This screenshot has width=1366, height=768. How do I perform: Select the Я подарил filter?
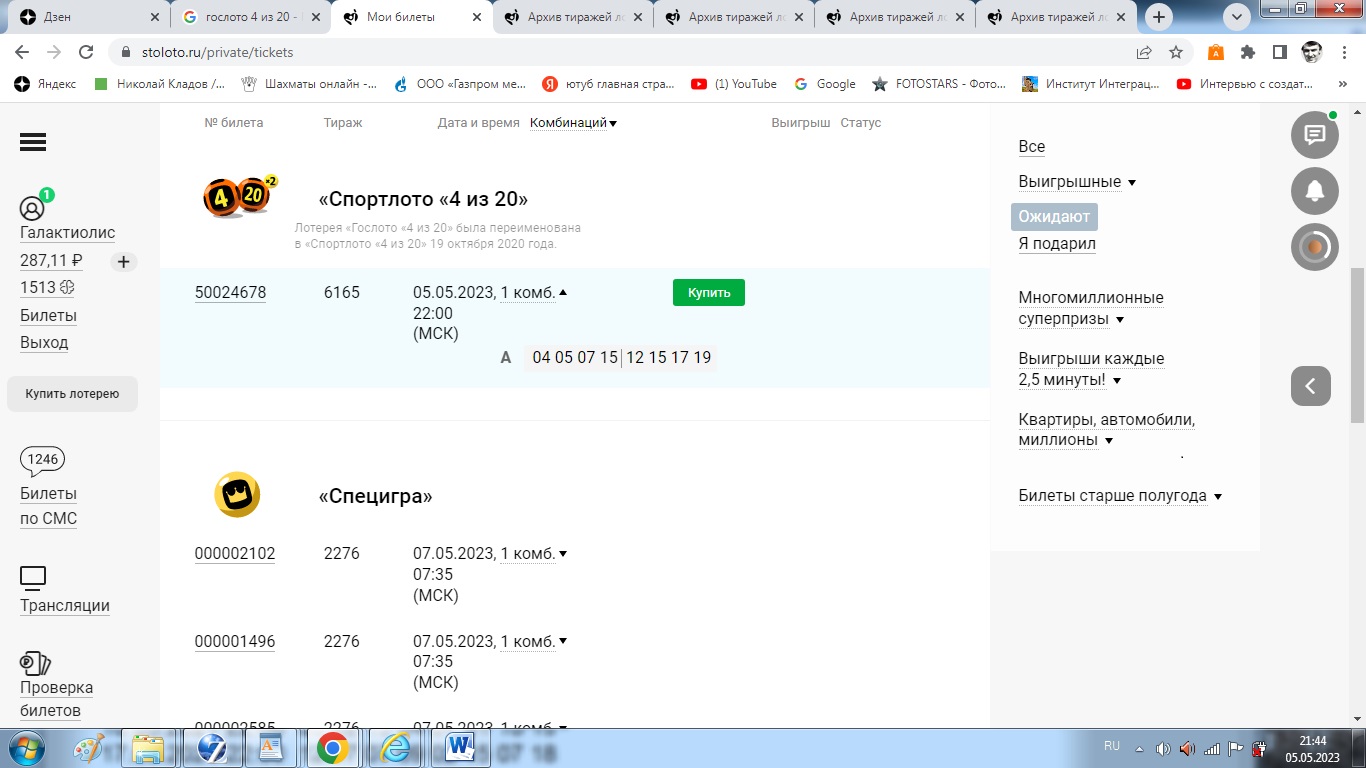(x=1057, y=244)
